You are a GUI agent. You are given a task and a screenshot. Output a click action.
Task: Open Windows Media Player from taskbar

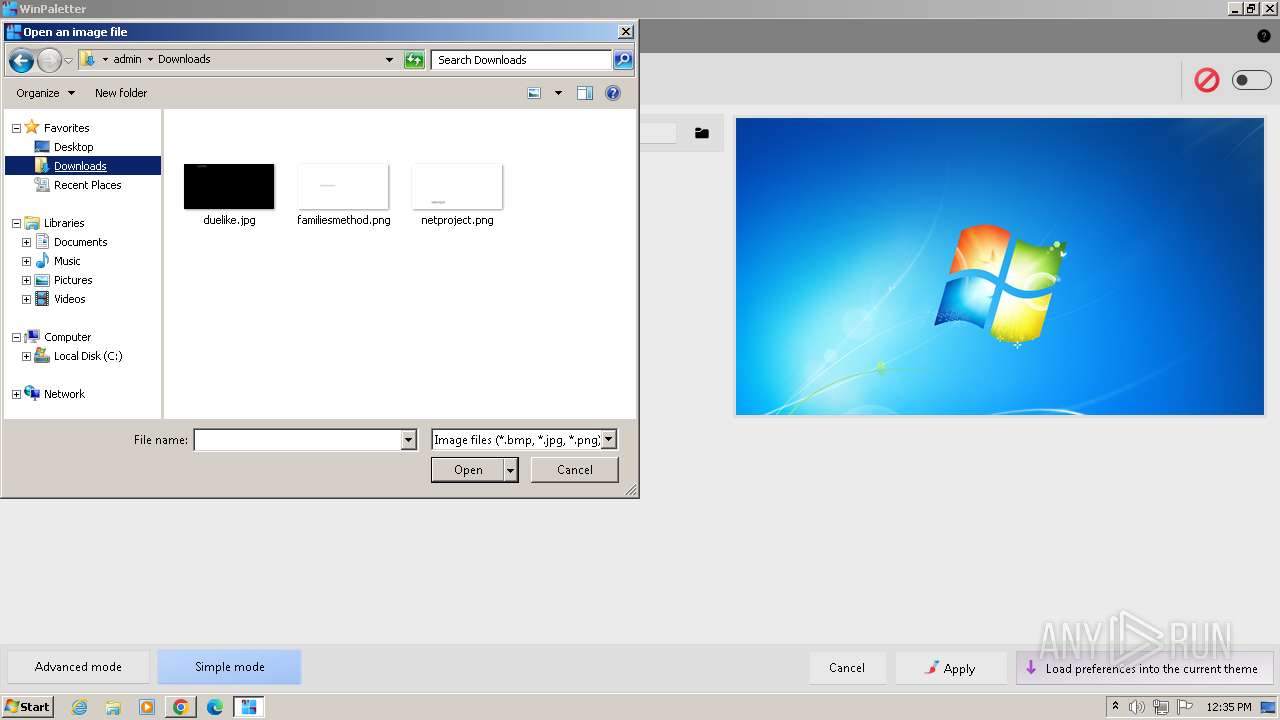pos(147,707)
